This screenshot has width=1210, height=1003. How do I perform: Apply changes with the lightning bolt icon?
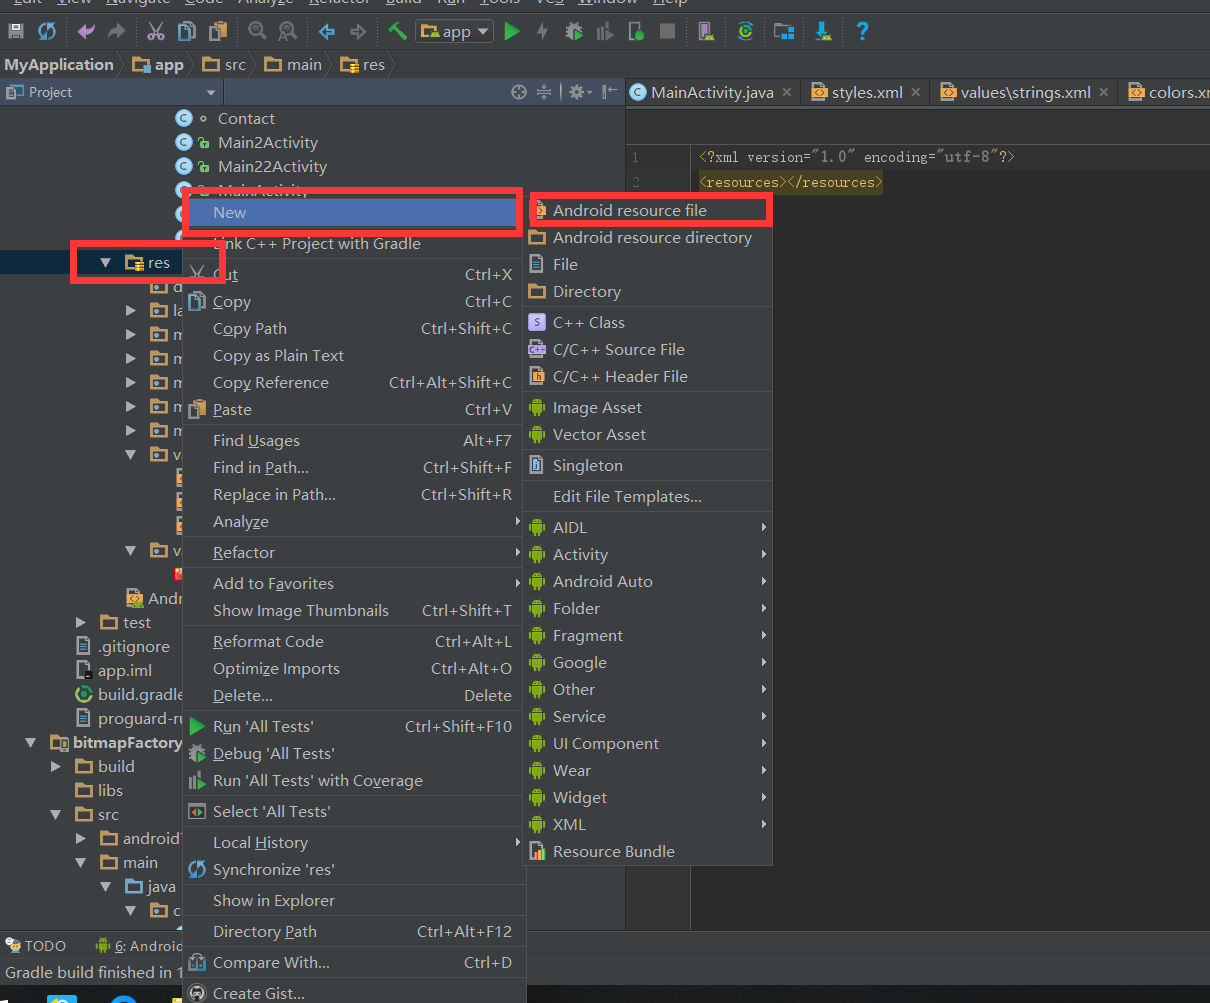tap(542, 31)
